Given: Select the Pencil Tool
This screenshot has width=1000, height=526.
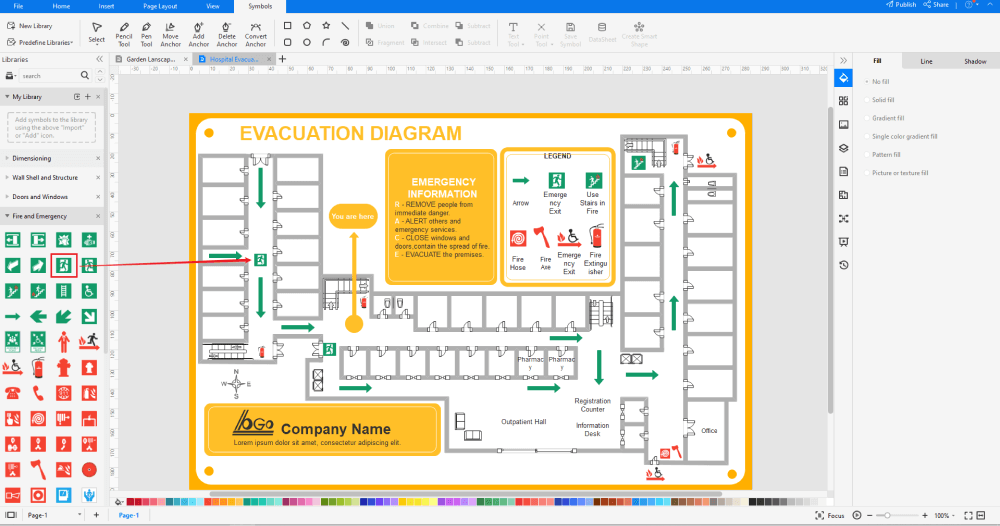Looking at the screenshot, I should (124, 32).
